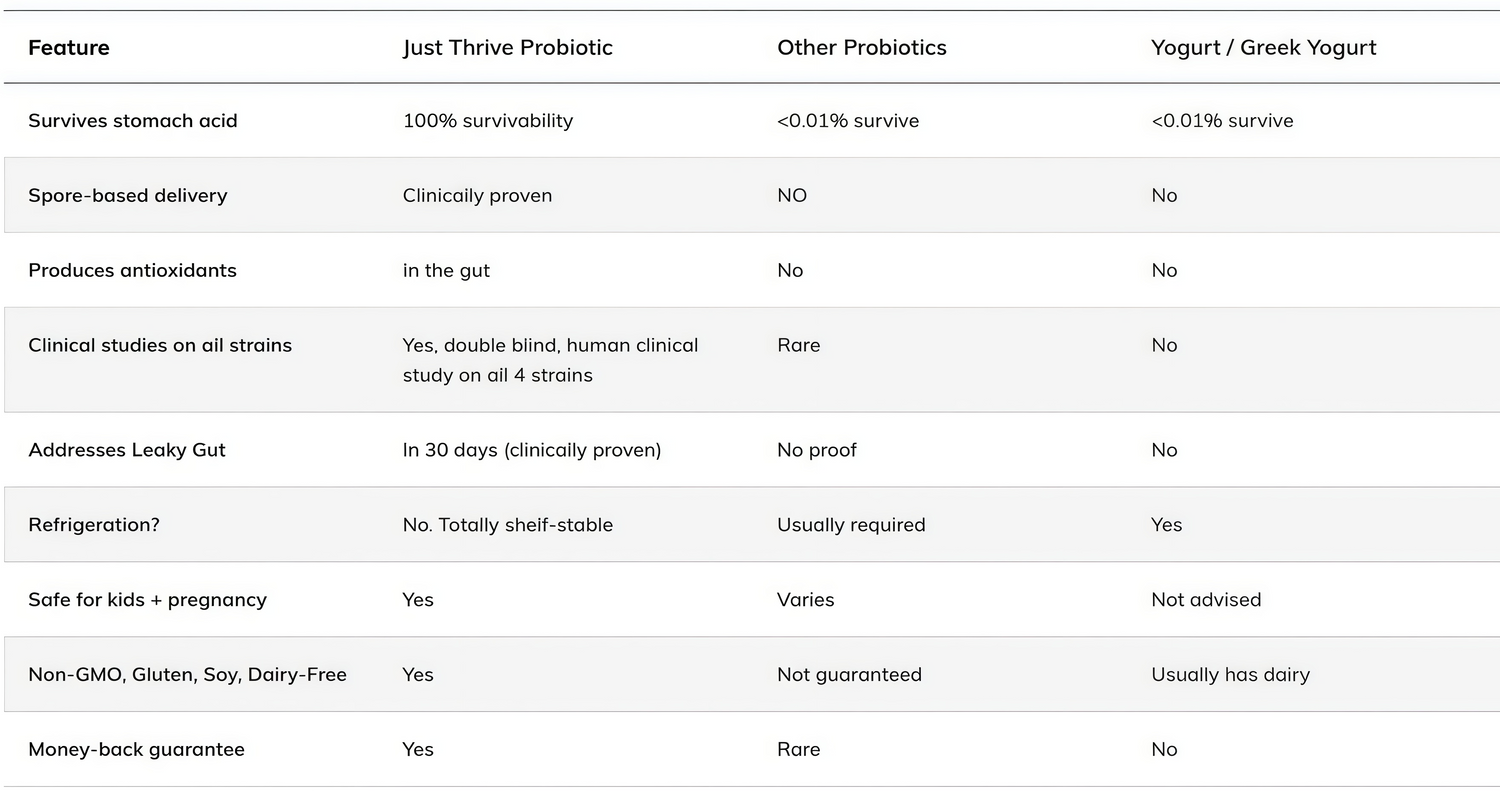Select the double blind human clinical study text
Image resolution: width=1500 pixels, height=792 pixels.
[x=551, y=360]
